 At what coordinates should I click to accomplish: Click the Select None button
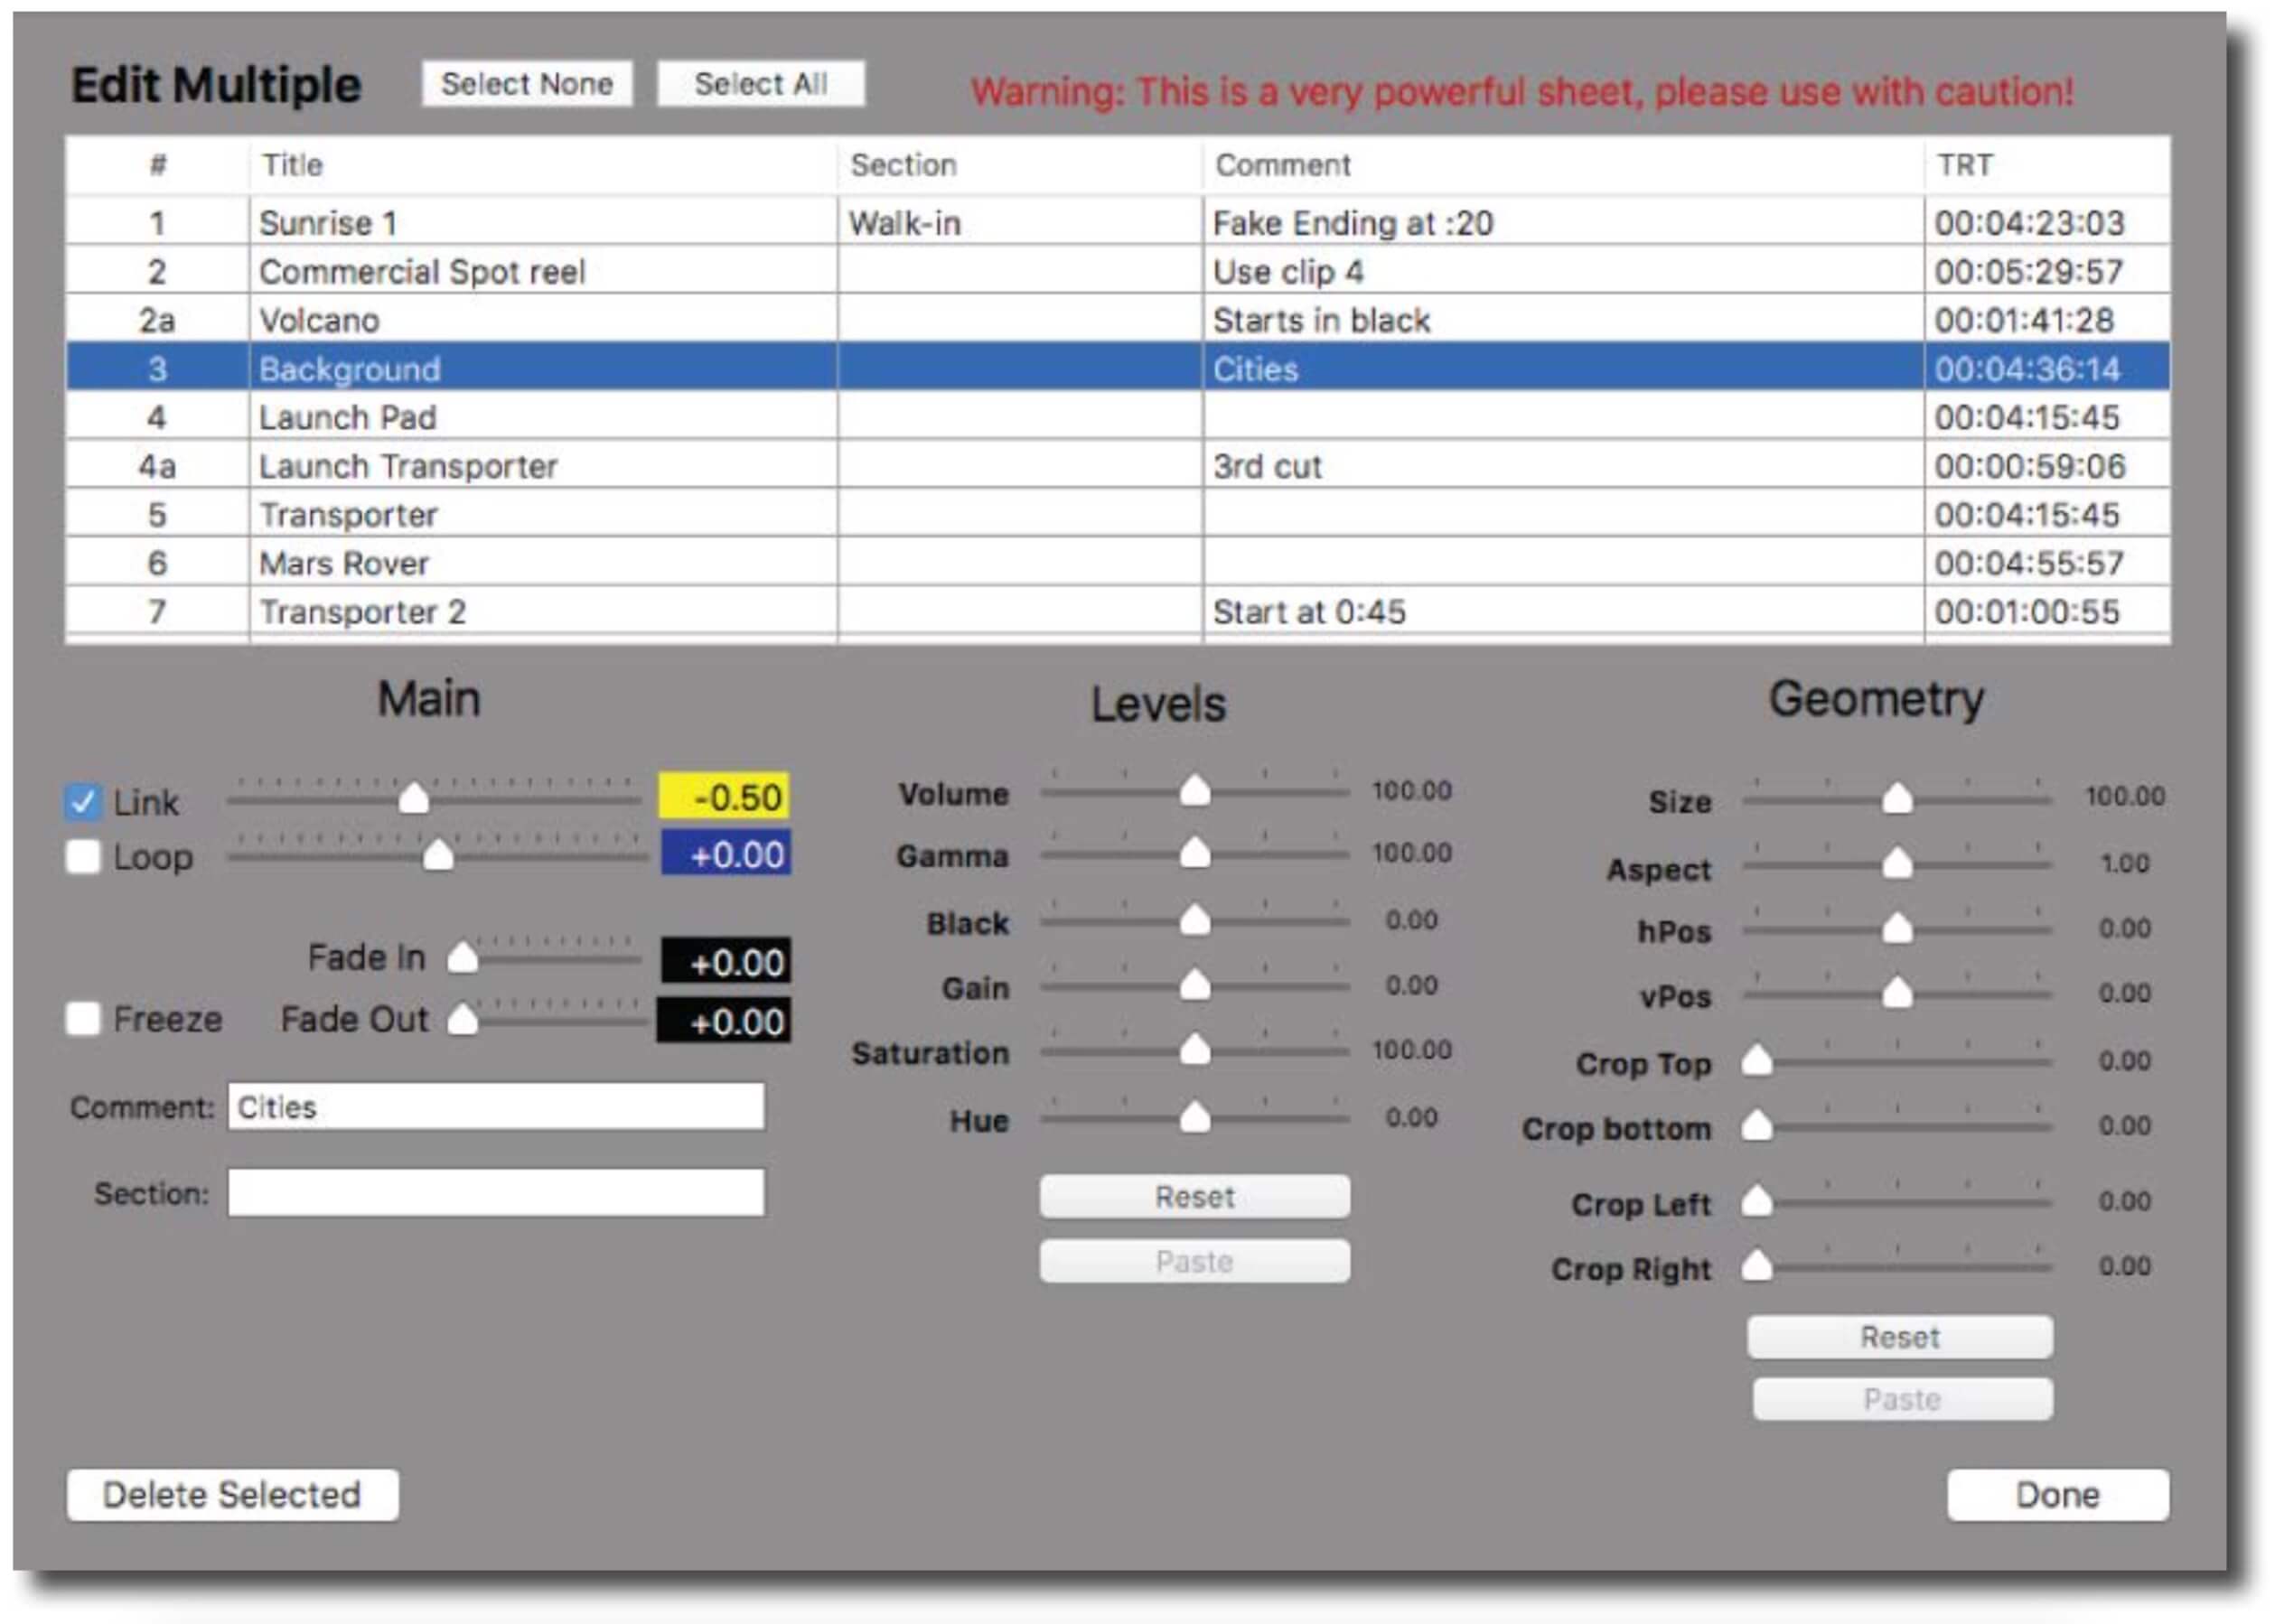[527, 84]
